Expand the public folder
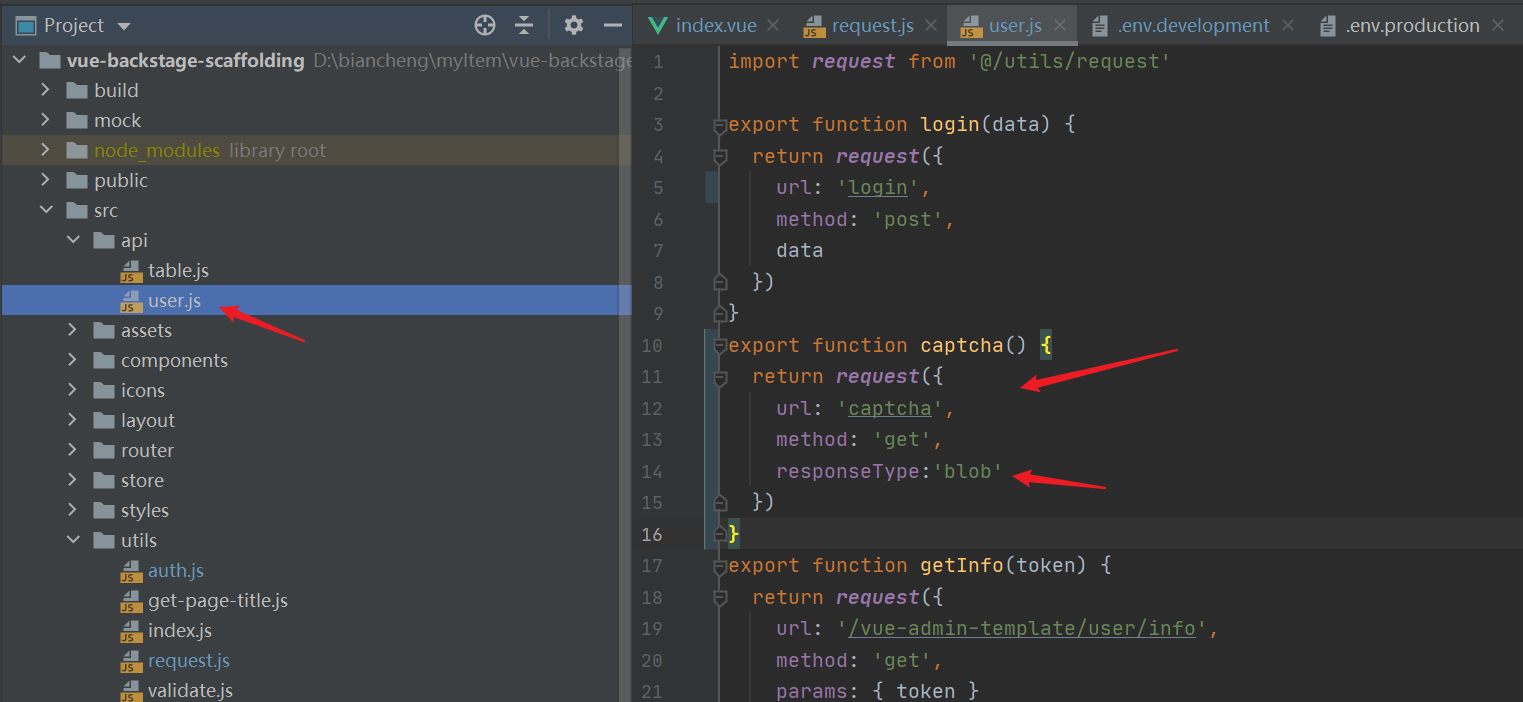This screenshot has height=702, width=1523. 45,180
